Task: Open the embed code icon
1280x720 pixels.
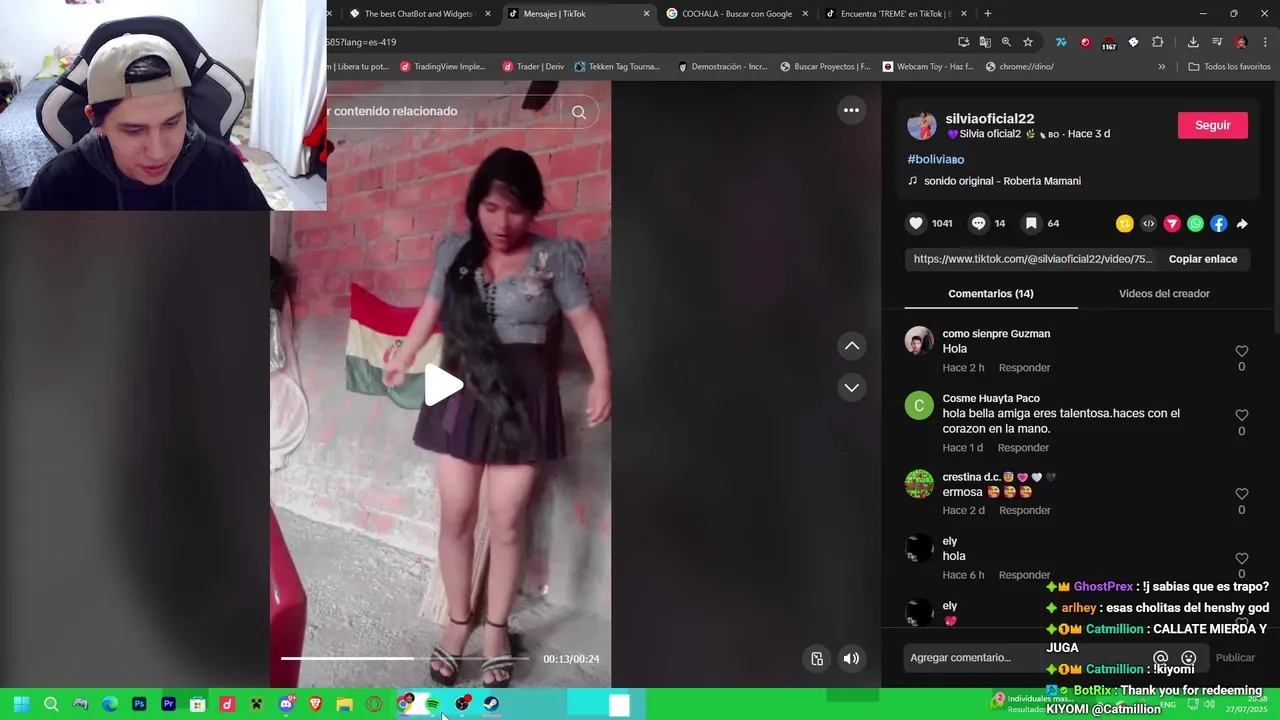Action: point(1148,224)
